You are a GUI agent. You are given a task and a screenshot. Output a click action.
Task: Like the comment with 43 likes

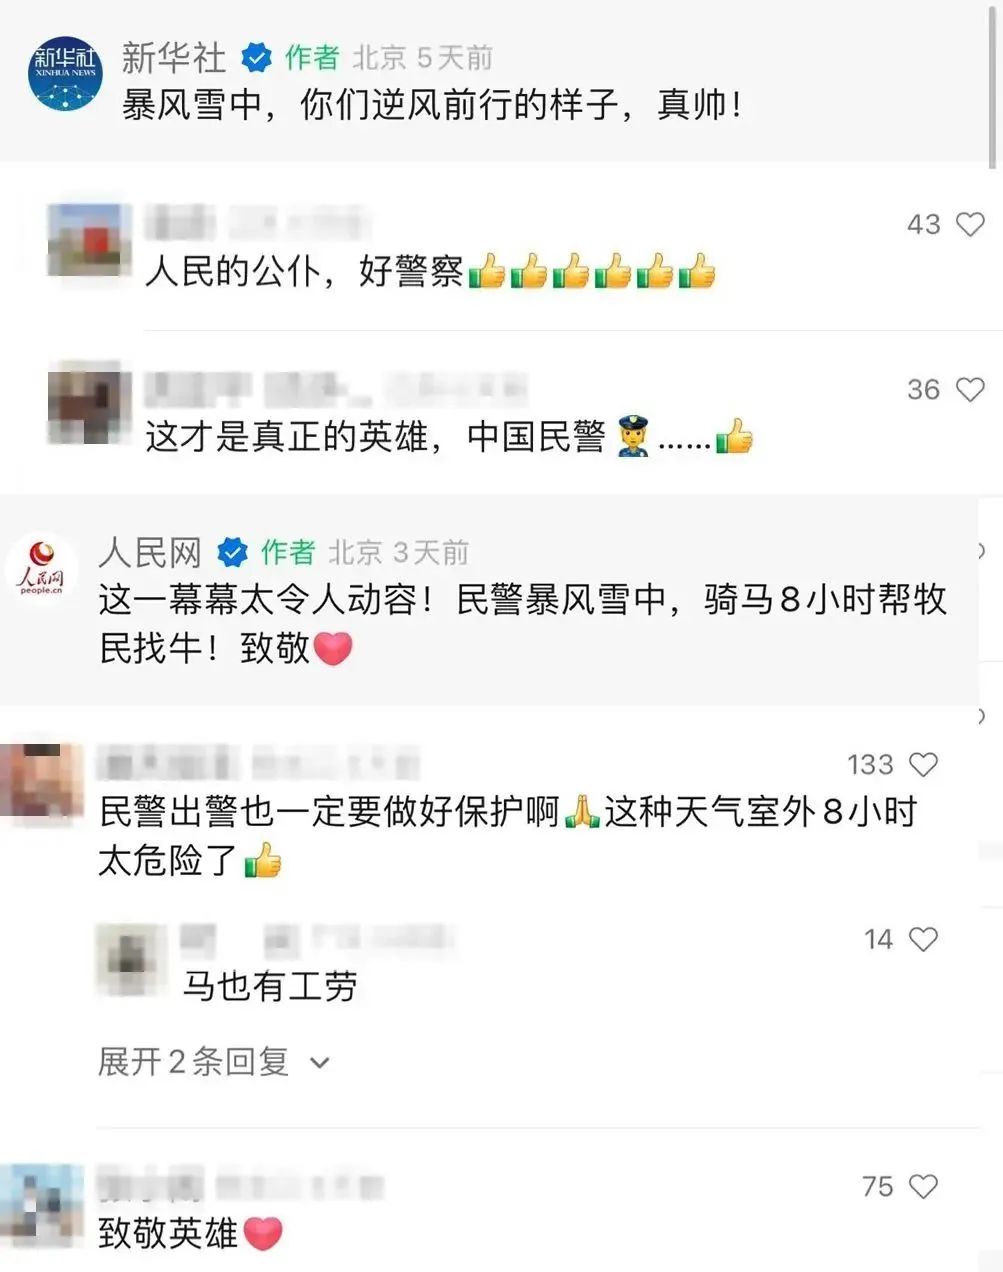pyautogui.click(x=970, y=225)
